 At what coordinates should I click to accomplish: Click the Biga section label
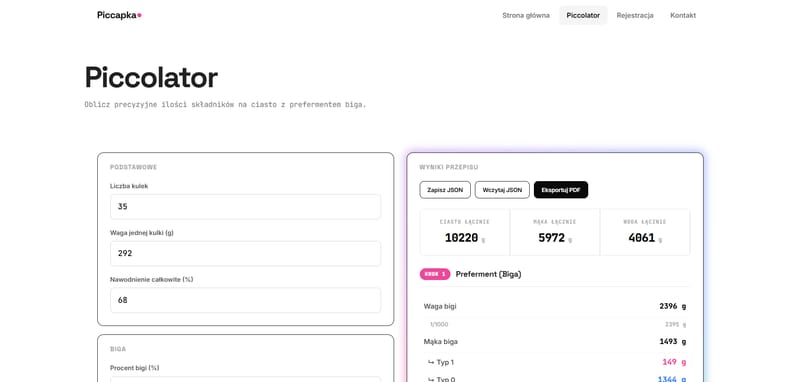point(118,349)
